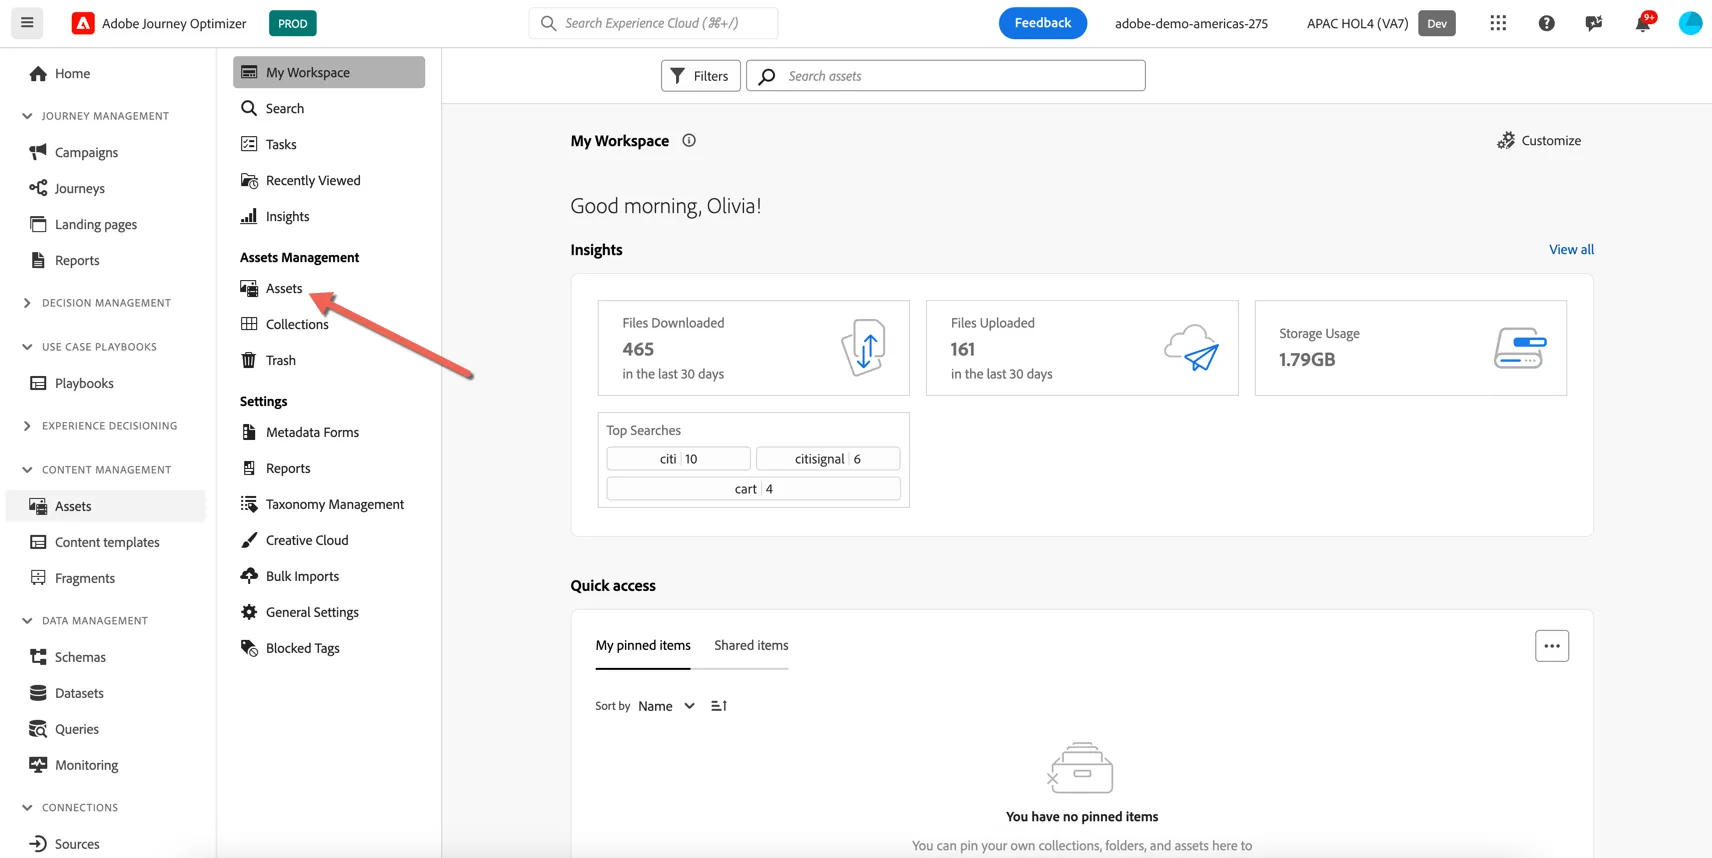Click the Search assets input field
Image resolution: width=1712 pixels, height=858 pixels.
tap(945, 76)
